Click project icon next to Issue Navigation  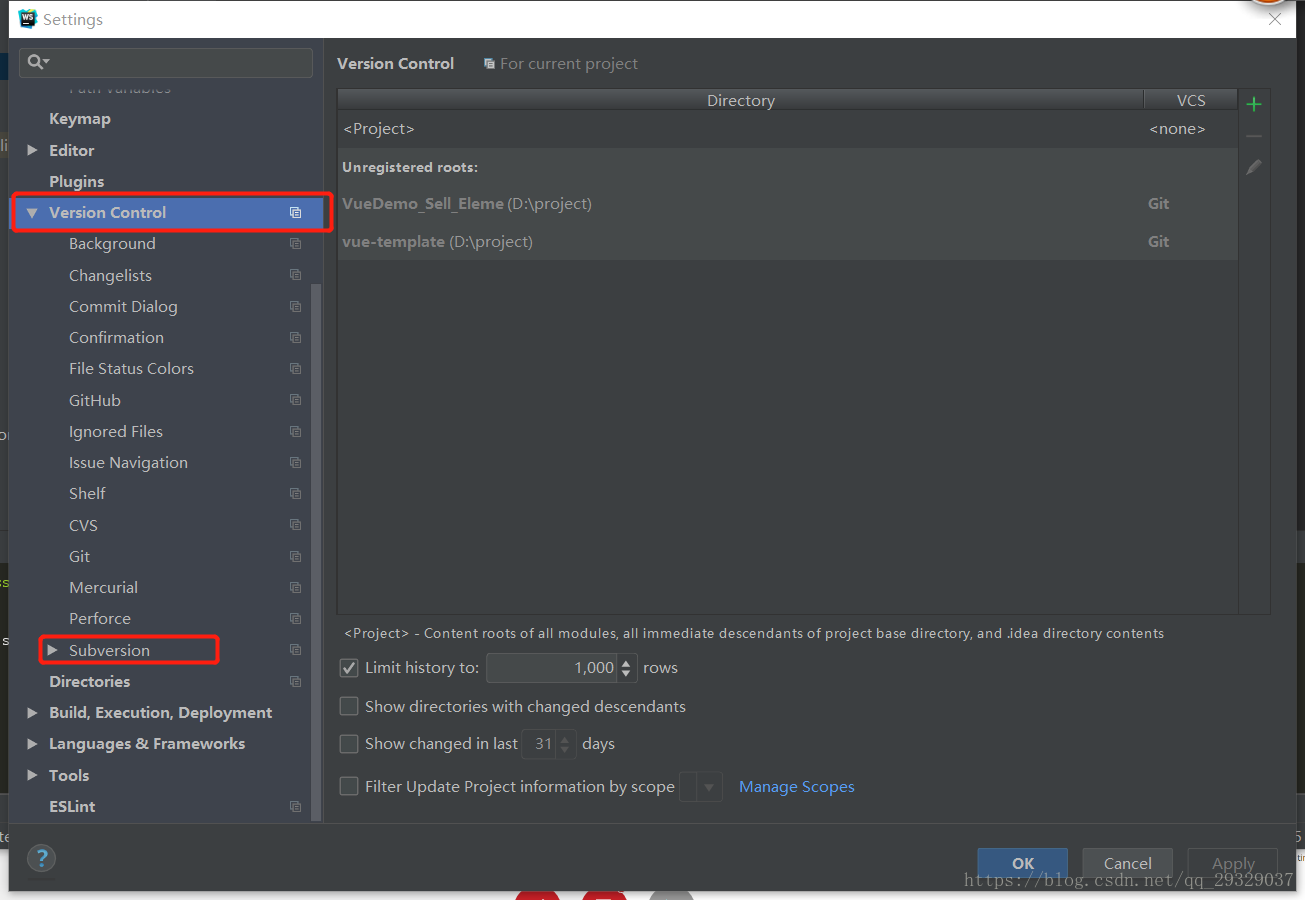click(x=295, y=462)
